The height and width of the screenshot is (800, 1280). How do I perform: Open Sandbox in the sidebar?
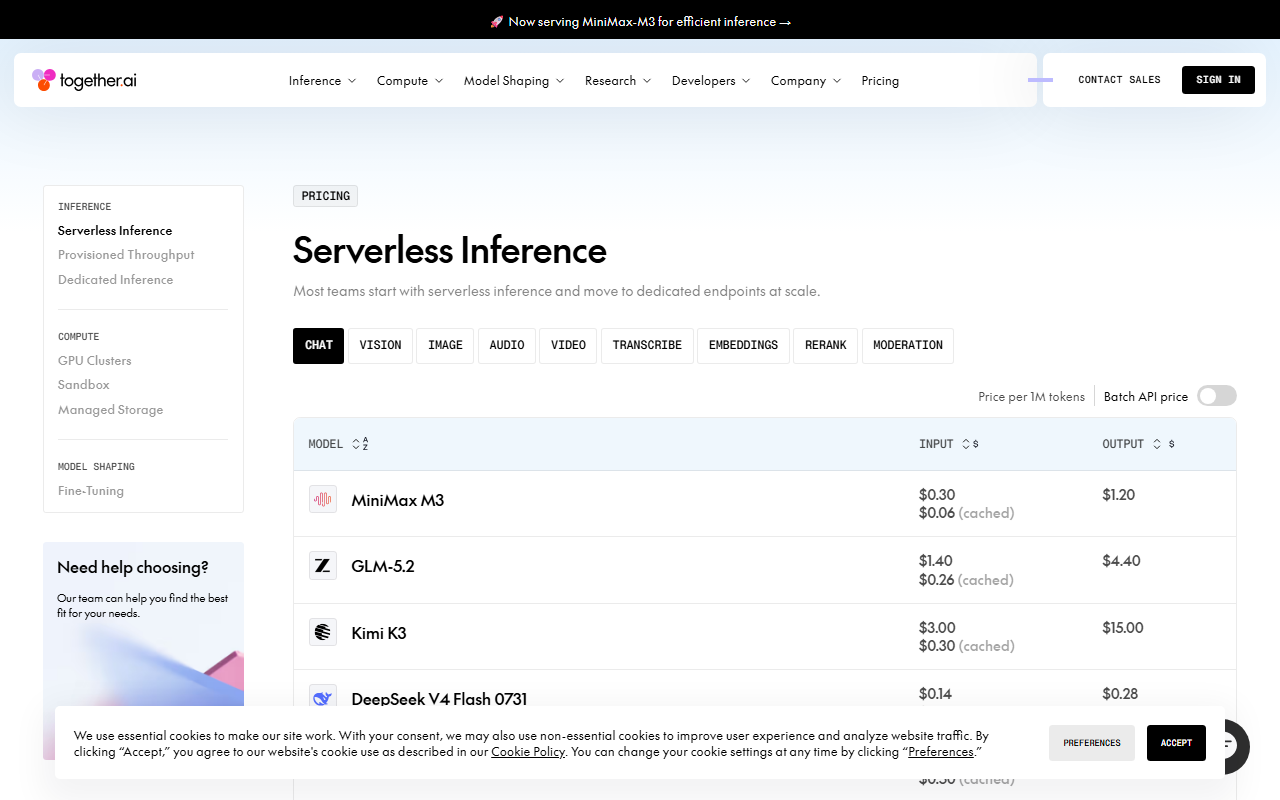84,385
